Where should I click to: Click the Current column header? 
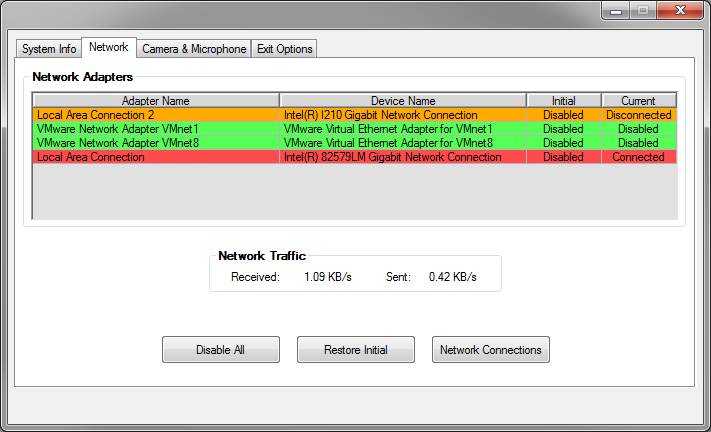(638, 100)
